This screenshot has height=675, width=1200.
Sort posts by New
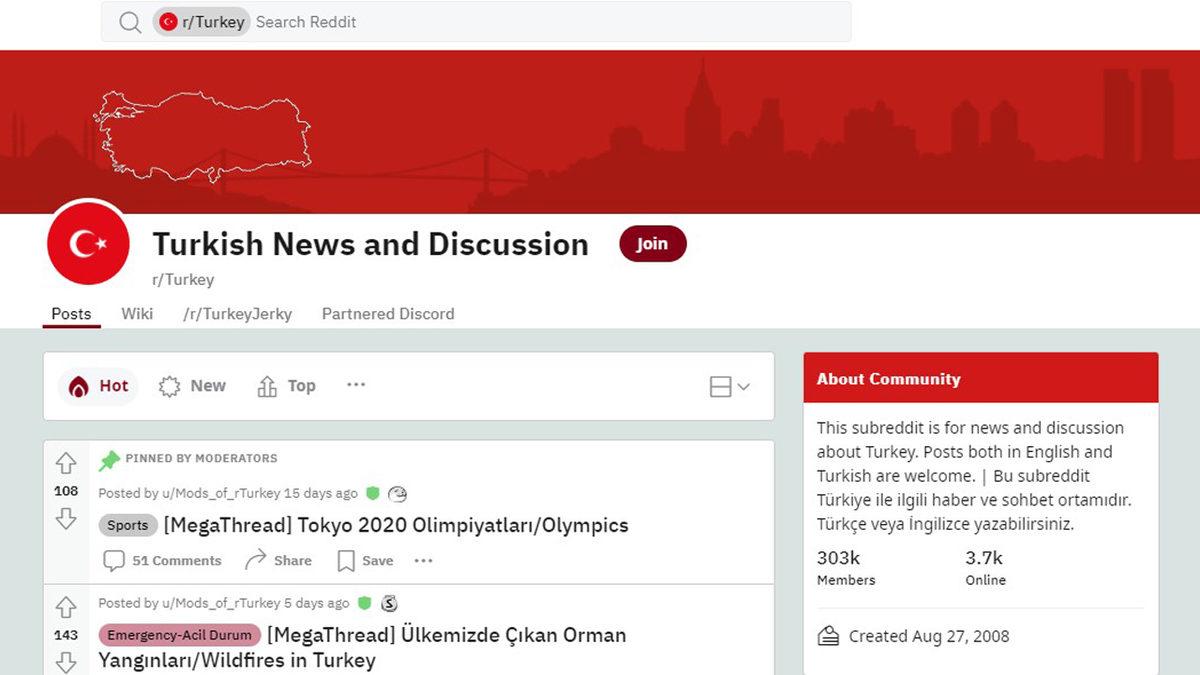193,386
